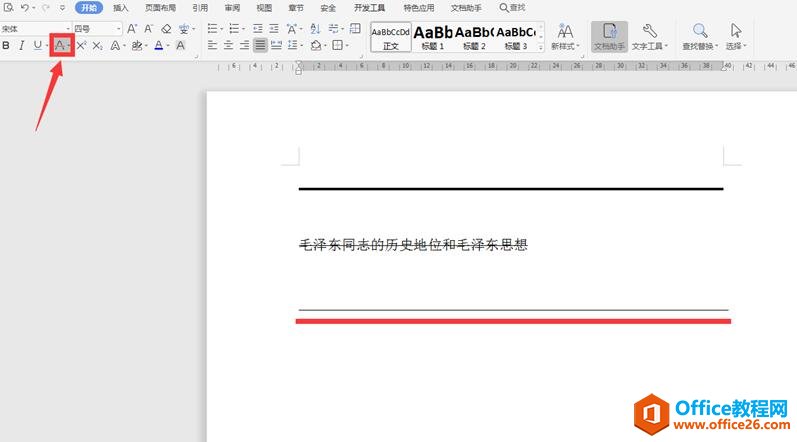Viewport: 797px width, 442px height.
Task: Apply a bulleted list
Action: [x=212, y=28]
